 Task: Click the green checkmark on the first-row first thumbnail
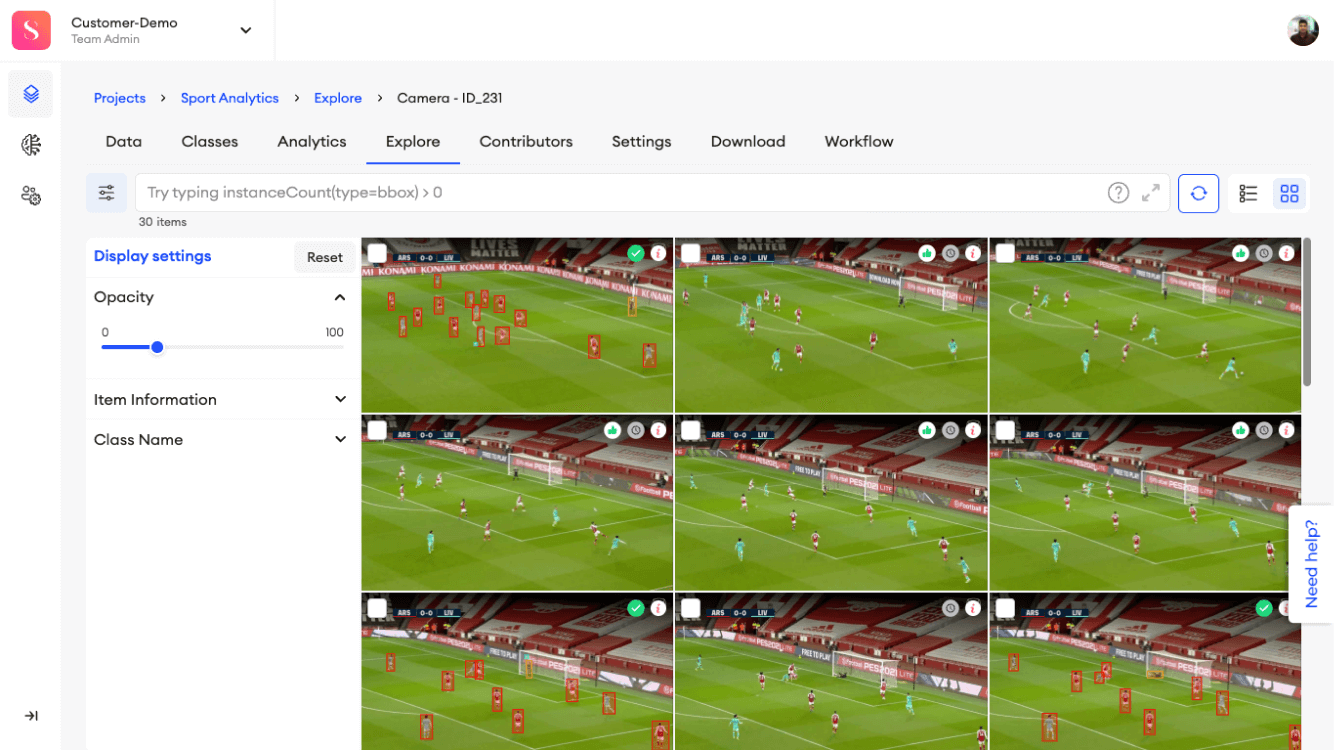coord(636,254)
